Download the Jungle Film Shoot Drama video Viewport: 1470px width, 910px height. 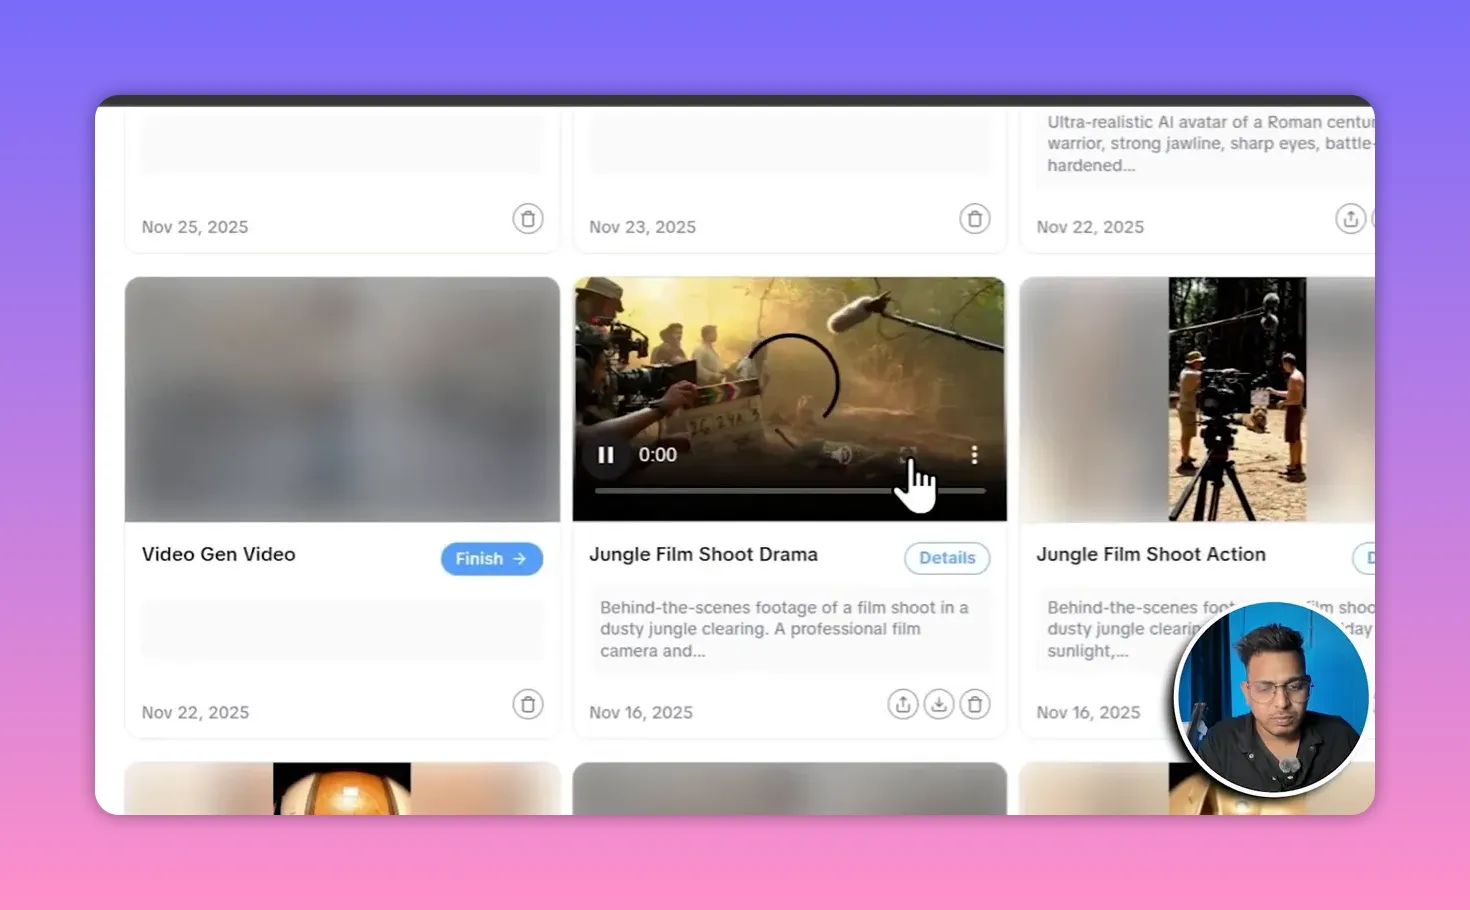coord(938,704)
